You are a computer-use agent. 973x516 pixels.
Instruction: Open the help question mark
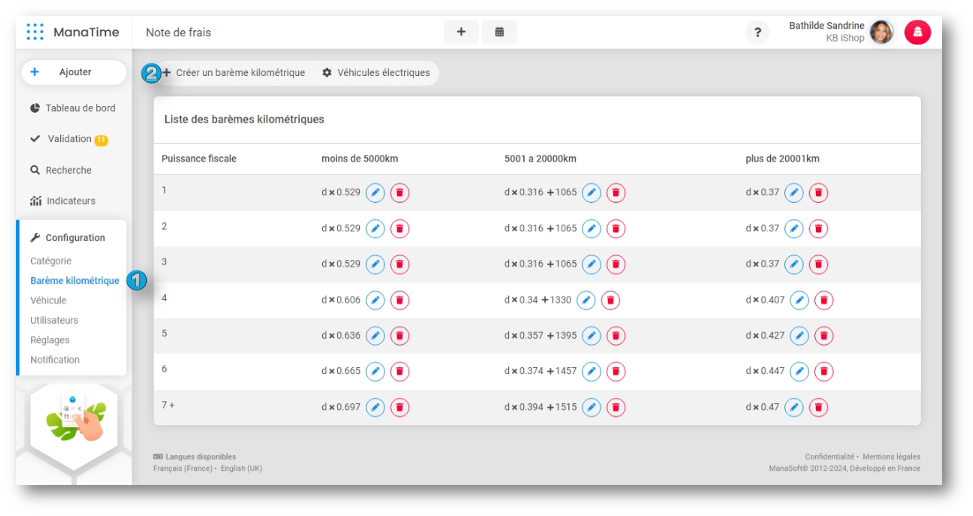coord(758,32)
